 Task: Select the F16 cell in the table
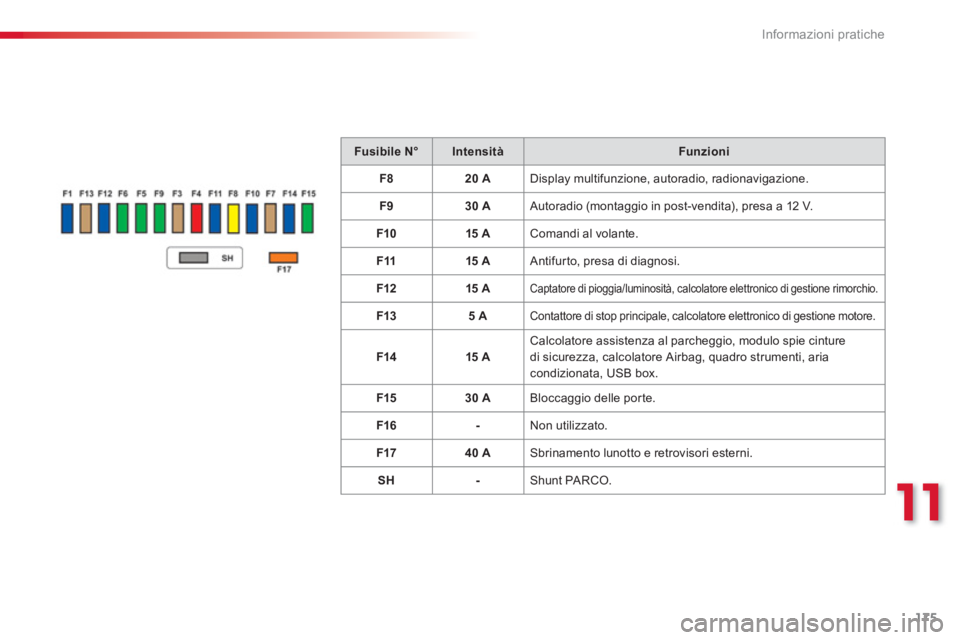386,426
